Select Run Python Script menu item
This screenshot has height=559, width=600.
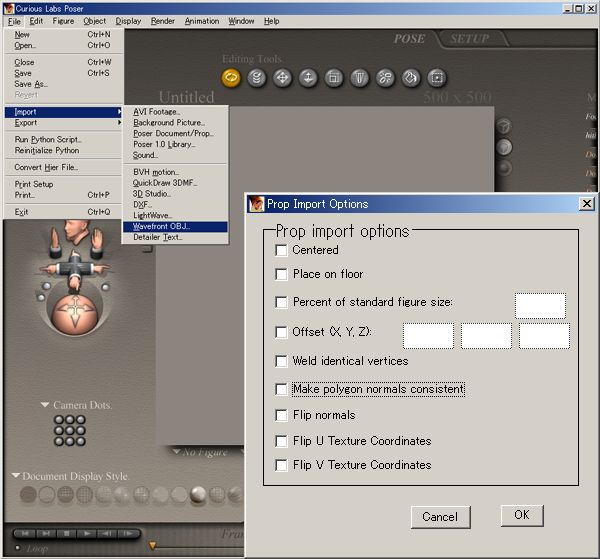point(64,139)
